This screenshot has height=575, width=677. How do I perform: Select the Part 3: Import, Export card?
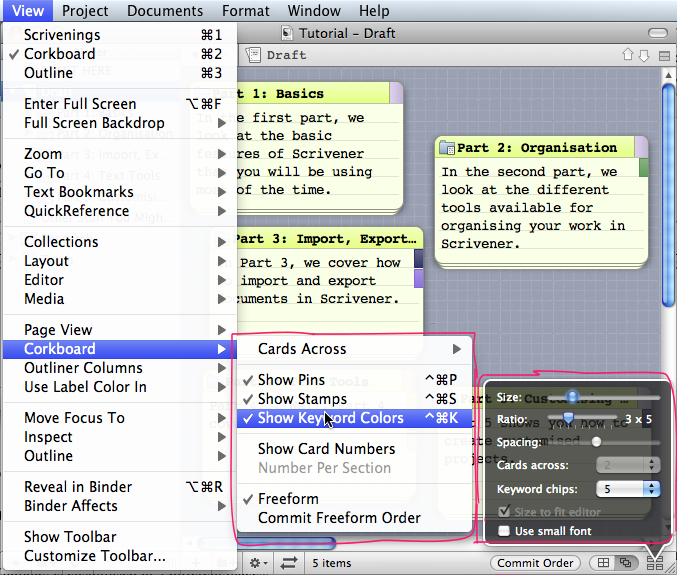(329, 281)
